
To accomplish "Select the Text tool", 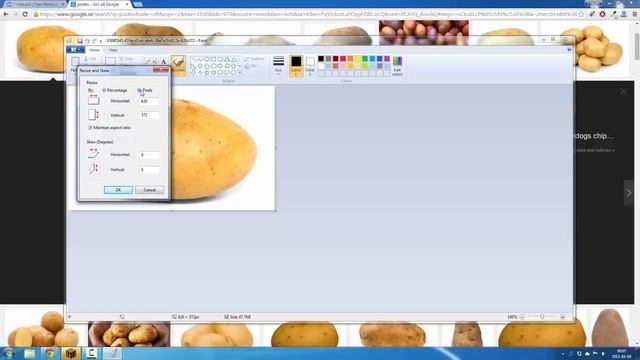I will [x=163, y=62].
